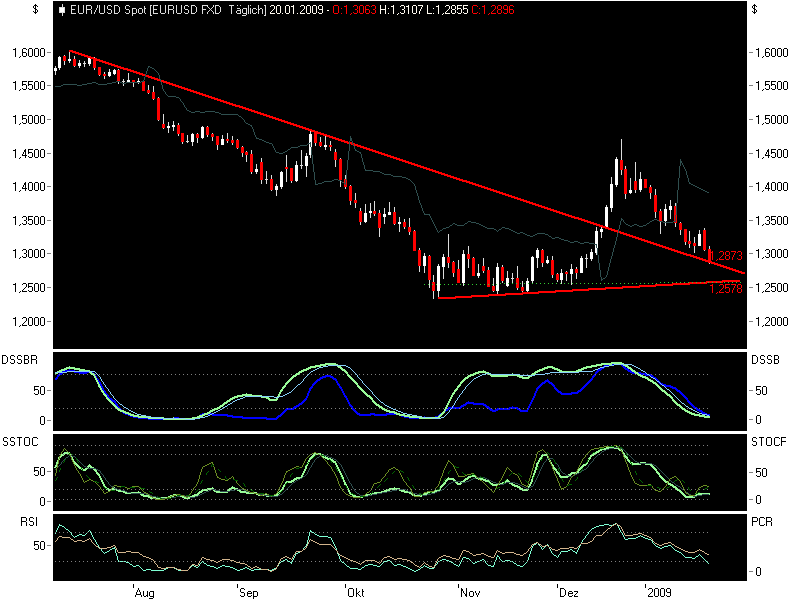The height and width of the screenshot is (600, 800).
Task: Click the 50 level beneath the RSI label
Action: coord(39,545)
